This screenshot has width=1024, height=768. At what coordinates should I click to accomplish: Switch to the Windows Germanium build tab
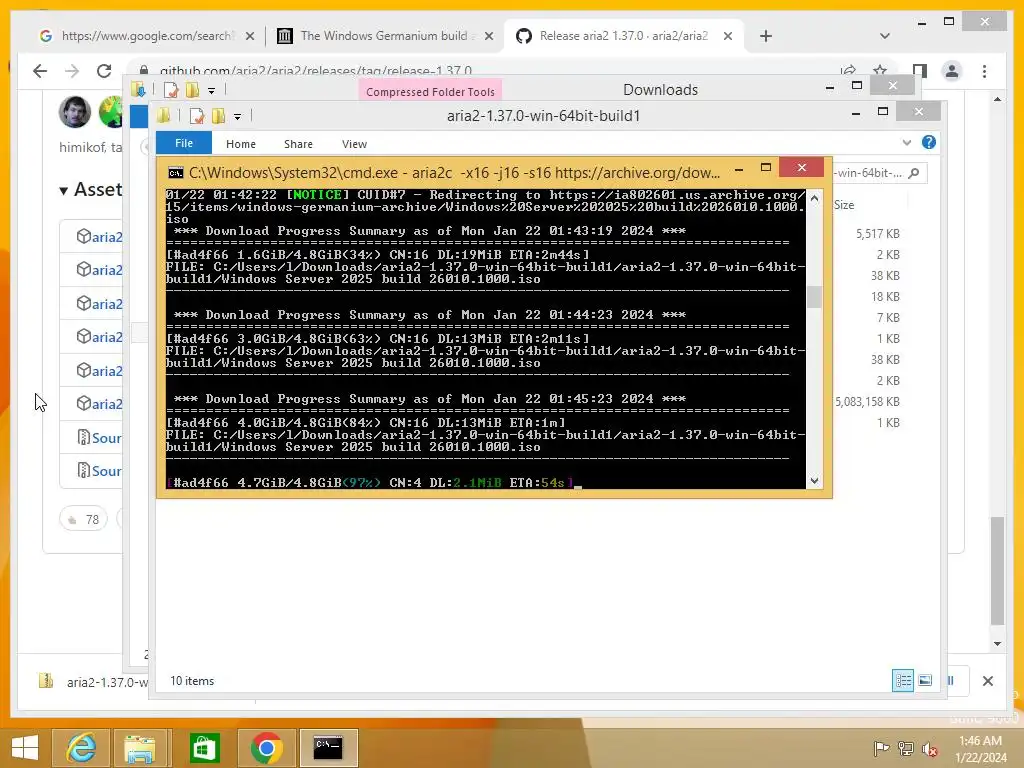[385, 36]
